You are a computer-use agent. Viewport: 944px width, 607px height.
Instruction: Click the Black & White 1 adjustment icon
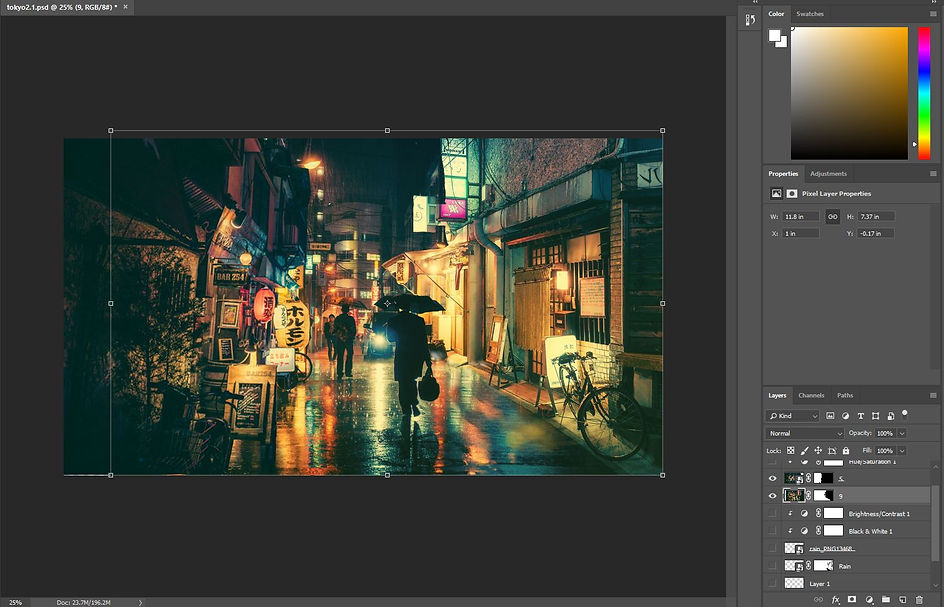pyautogui.click(x=804, y=531)
